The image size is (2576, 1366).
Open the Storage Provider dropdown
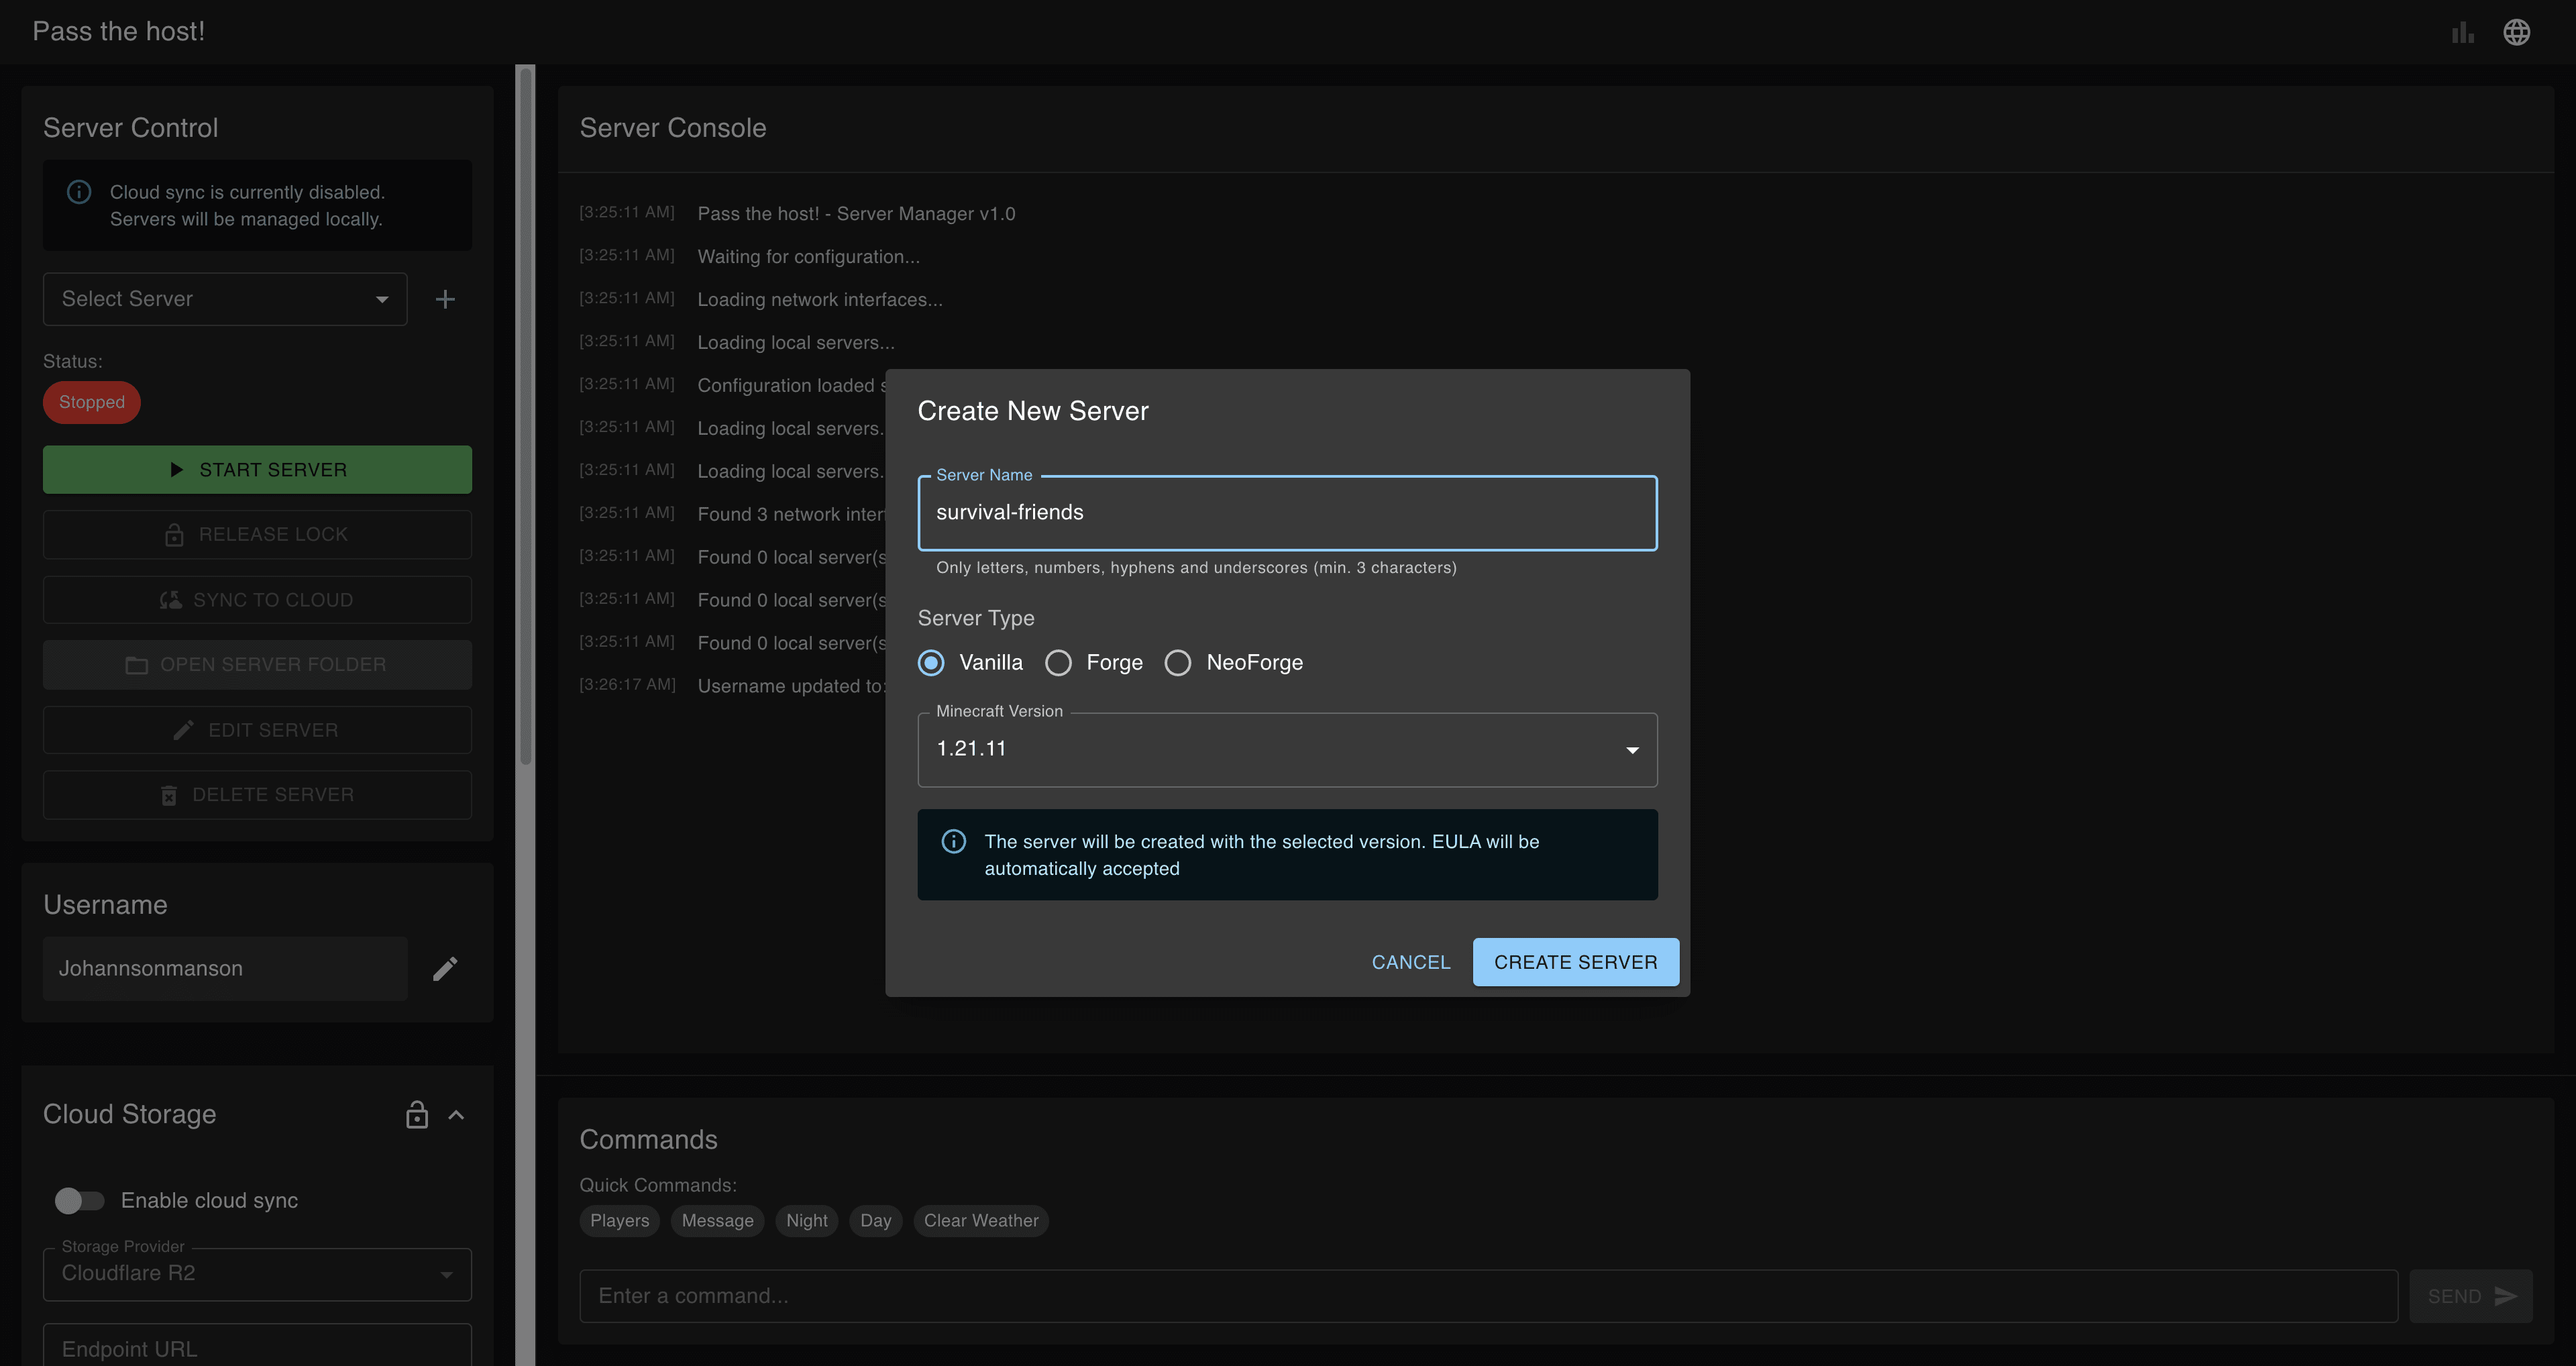point(257,1274)
